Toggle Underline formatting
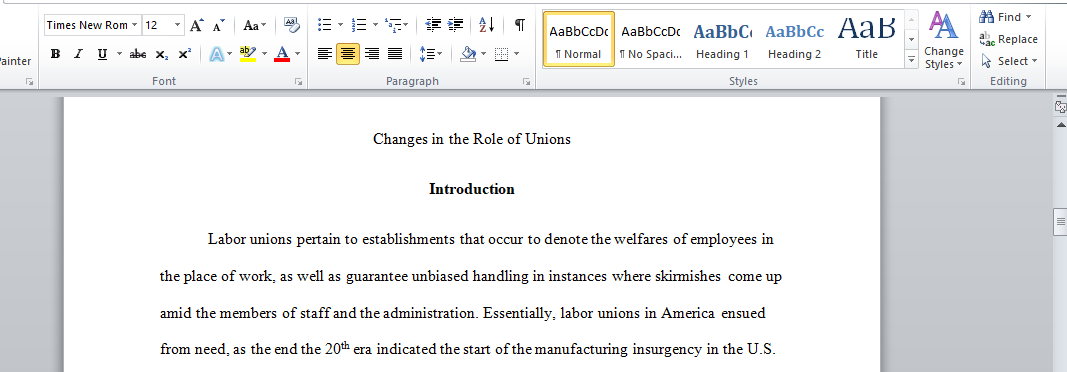Viewport: 1067px width, 372px height. point(102,54)
